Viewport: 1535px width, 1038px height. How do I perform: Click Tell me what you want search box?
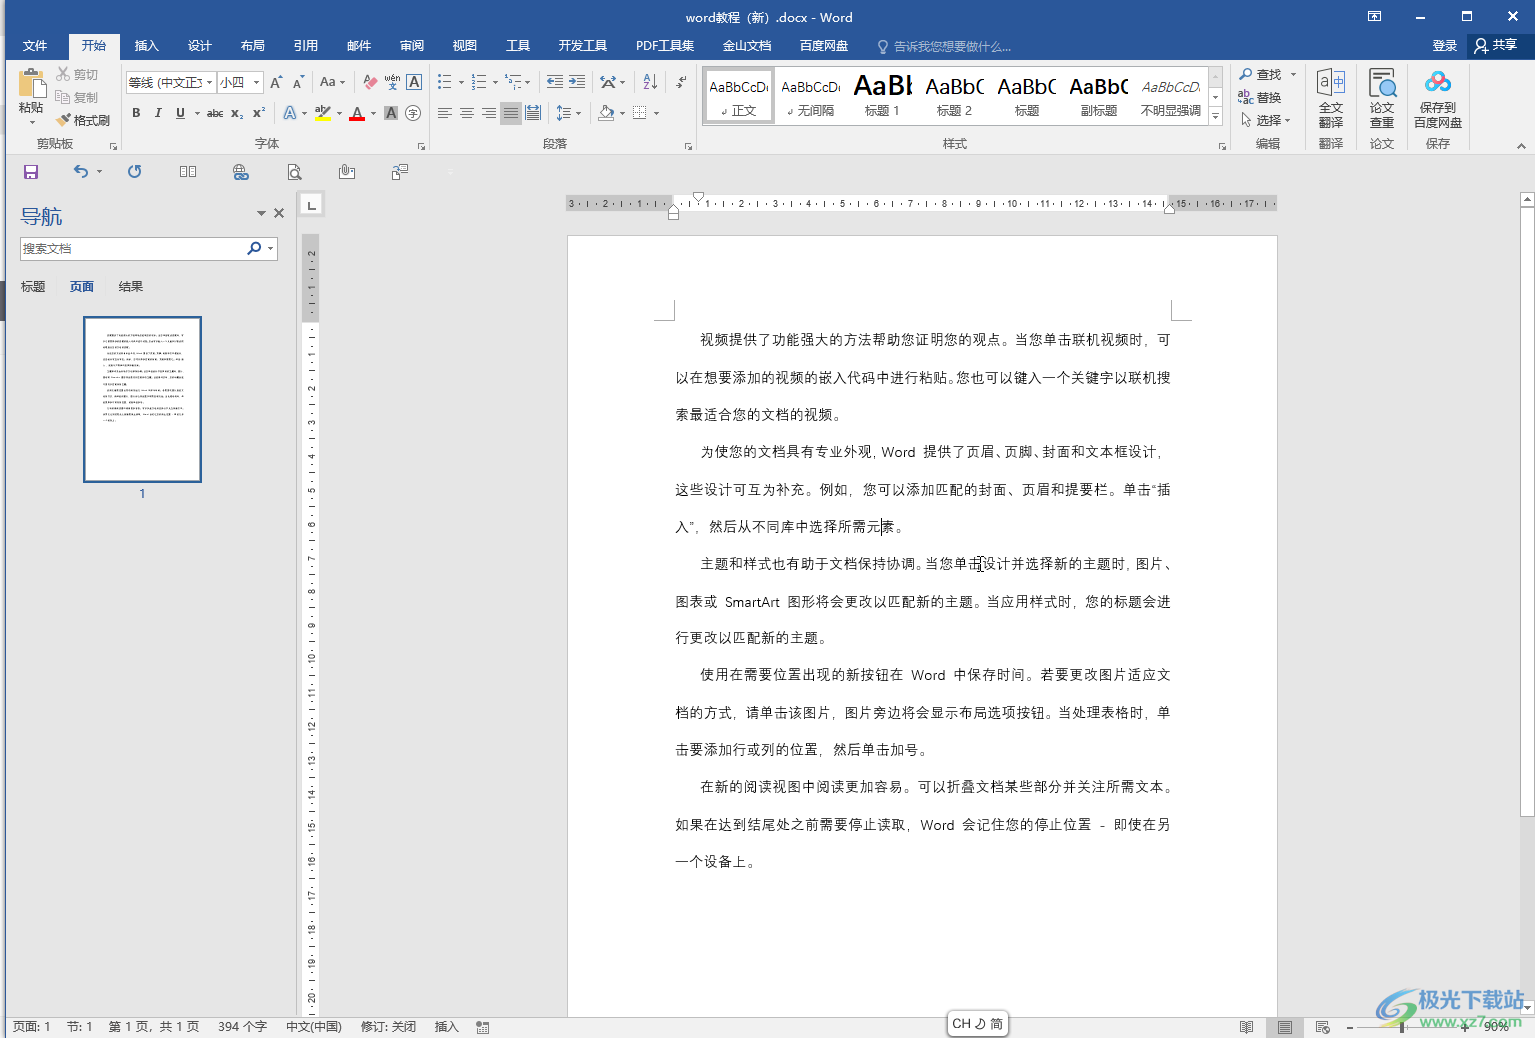(943, 47)
